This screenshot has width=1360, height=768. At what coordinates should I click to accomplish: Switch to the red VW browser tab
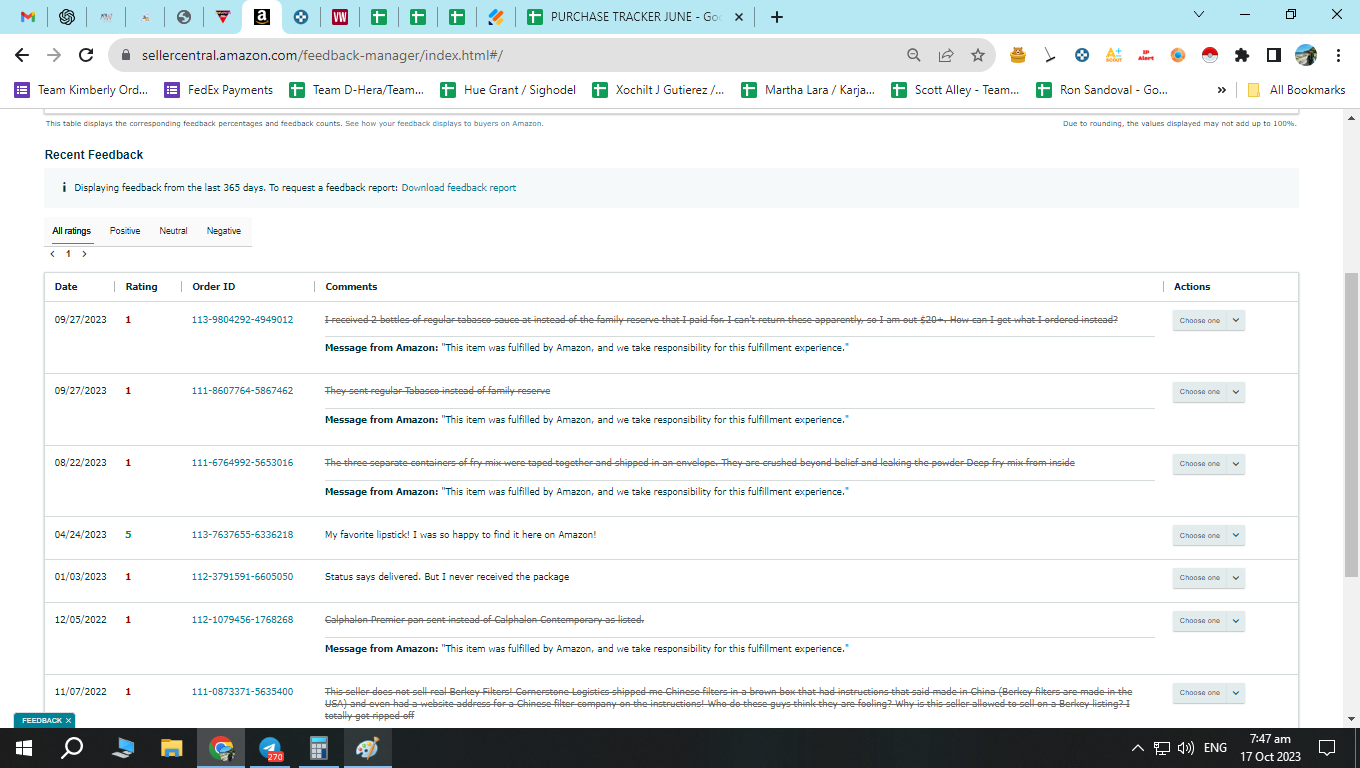tap(339, 17)
